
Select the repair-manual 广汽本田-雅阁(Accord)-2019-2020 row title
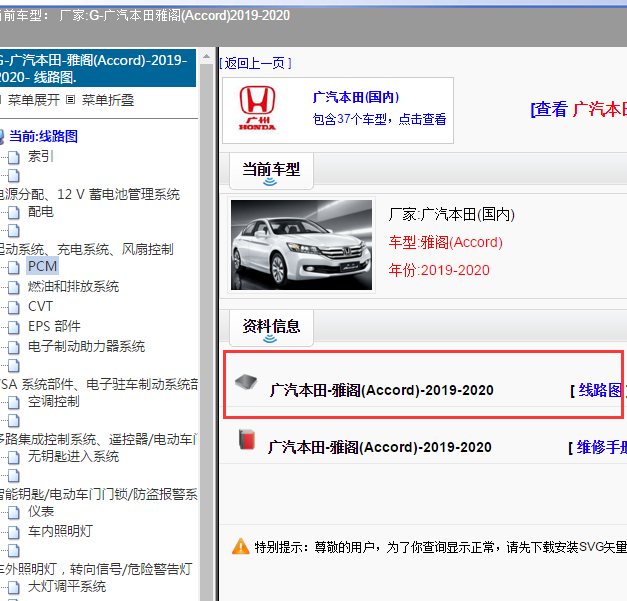tap(379, 447)
